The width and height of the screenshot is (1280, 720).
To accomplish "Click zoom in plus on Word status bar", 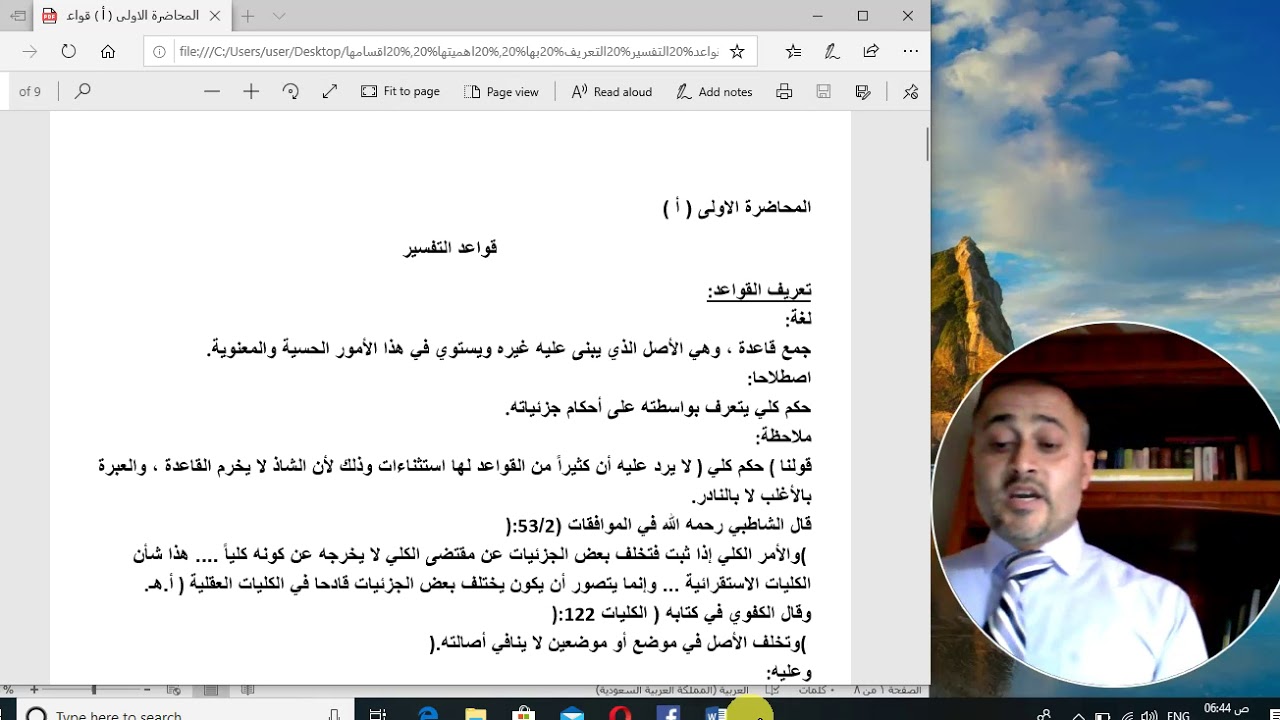I will click(33, 690).
